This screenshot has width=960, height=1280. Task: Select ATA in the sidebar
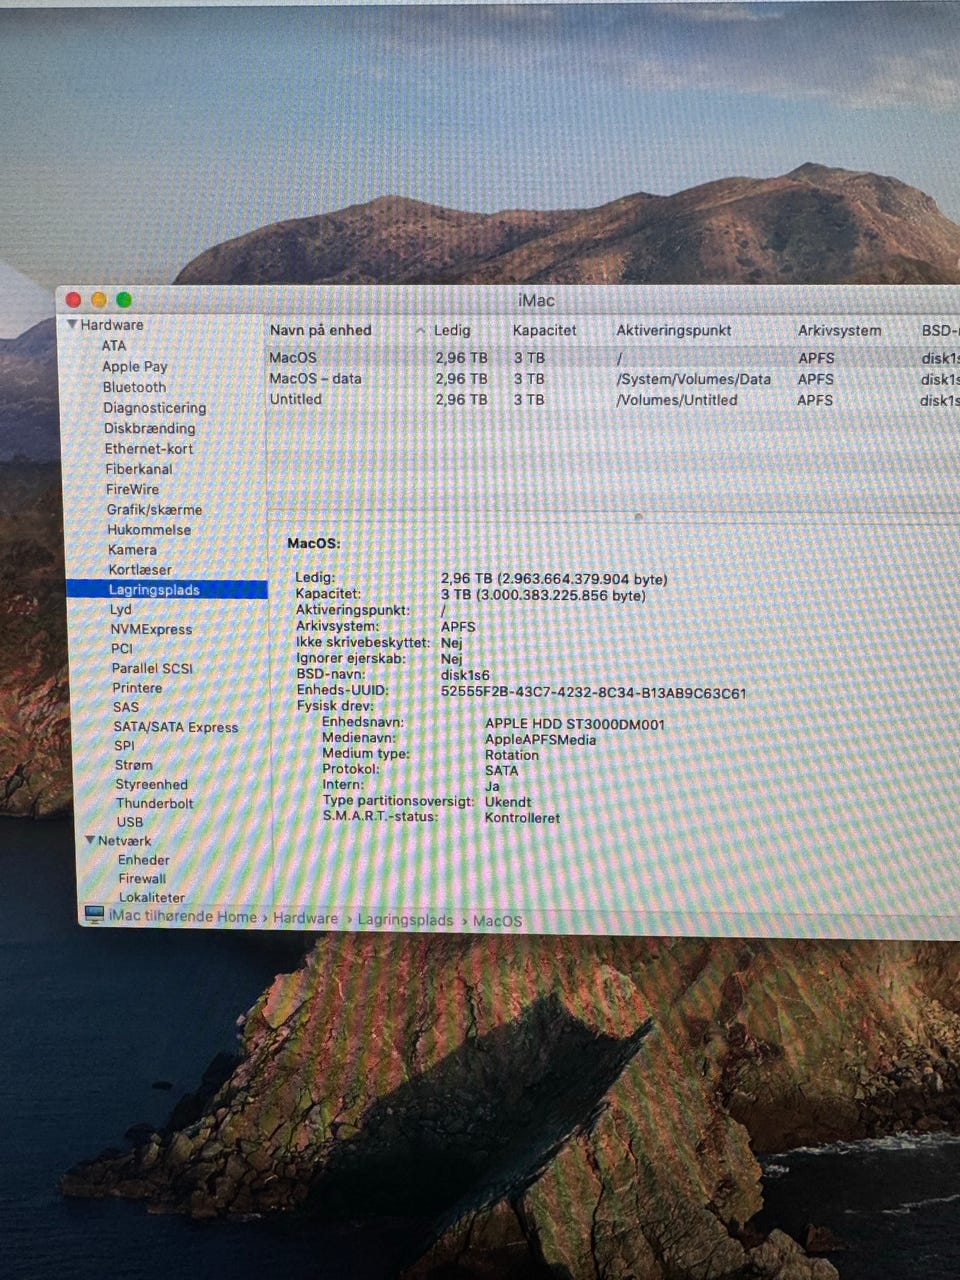[x=114, y=345]
